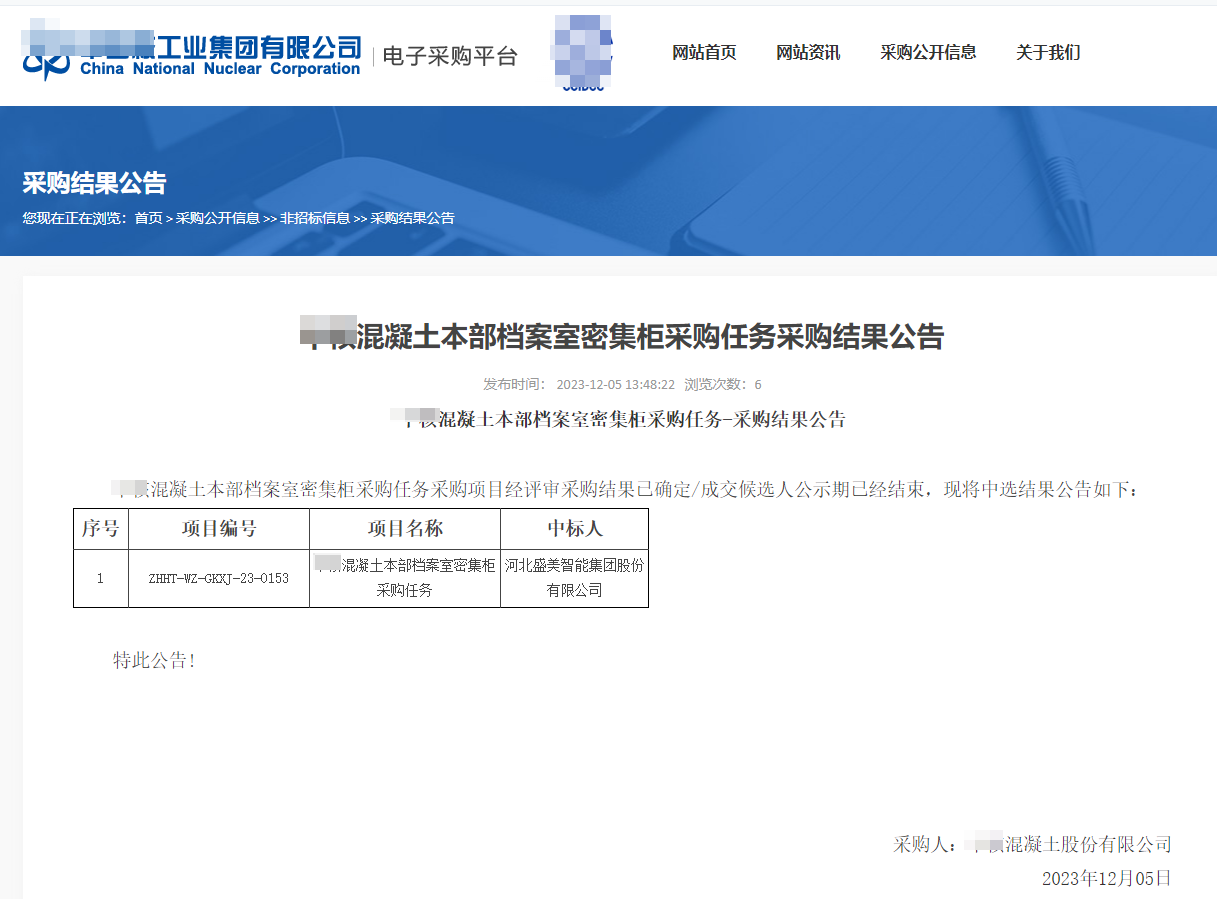Click the main announcement title heading
This screenshot has height=899, width=1217.
(x=622, y=336)
